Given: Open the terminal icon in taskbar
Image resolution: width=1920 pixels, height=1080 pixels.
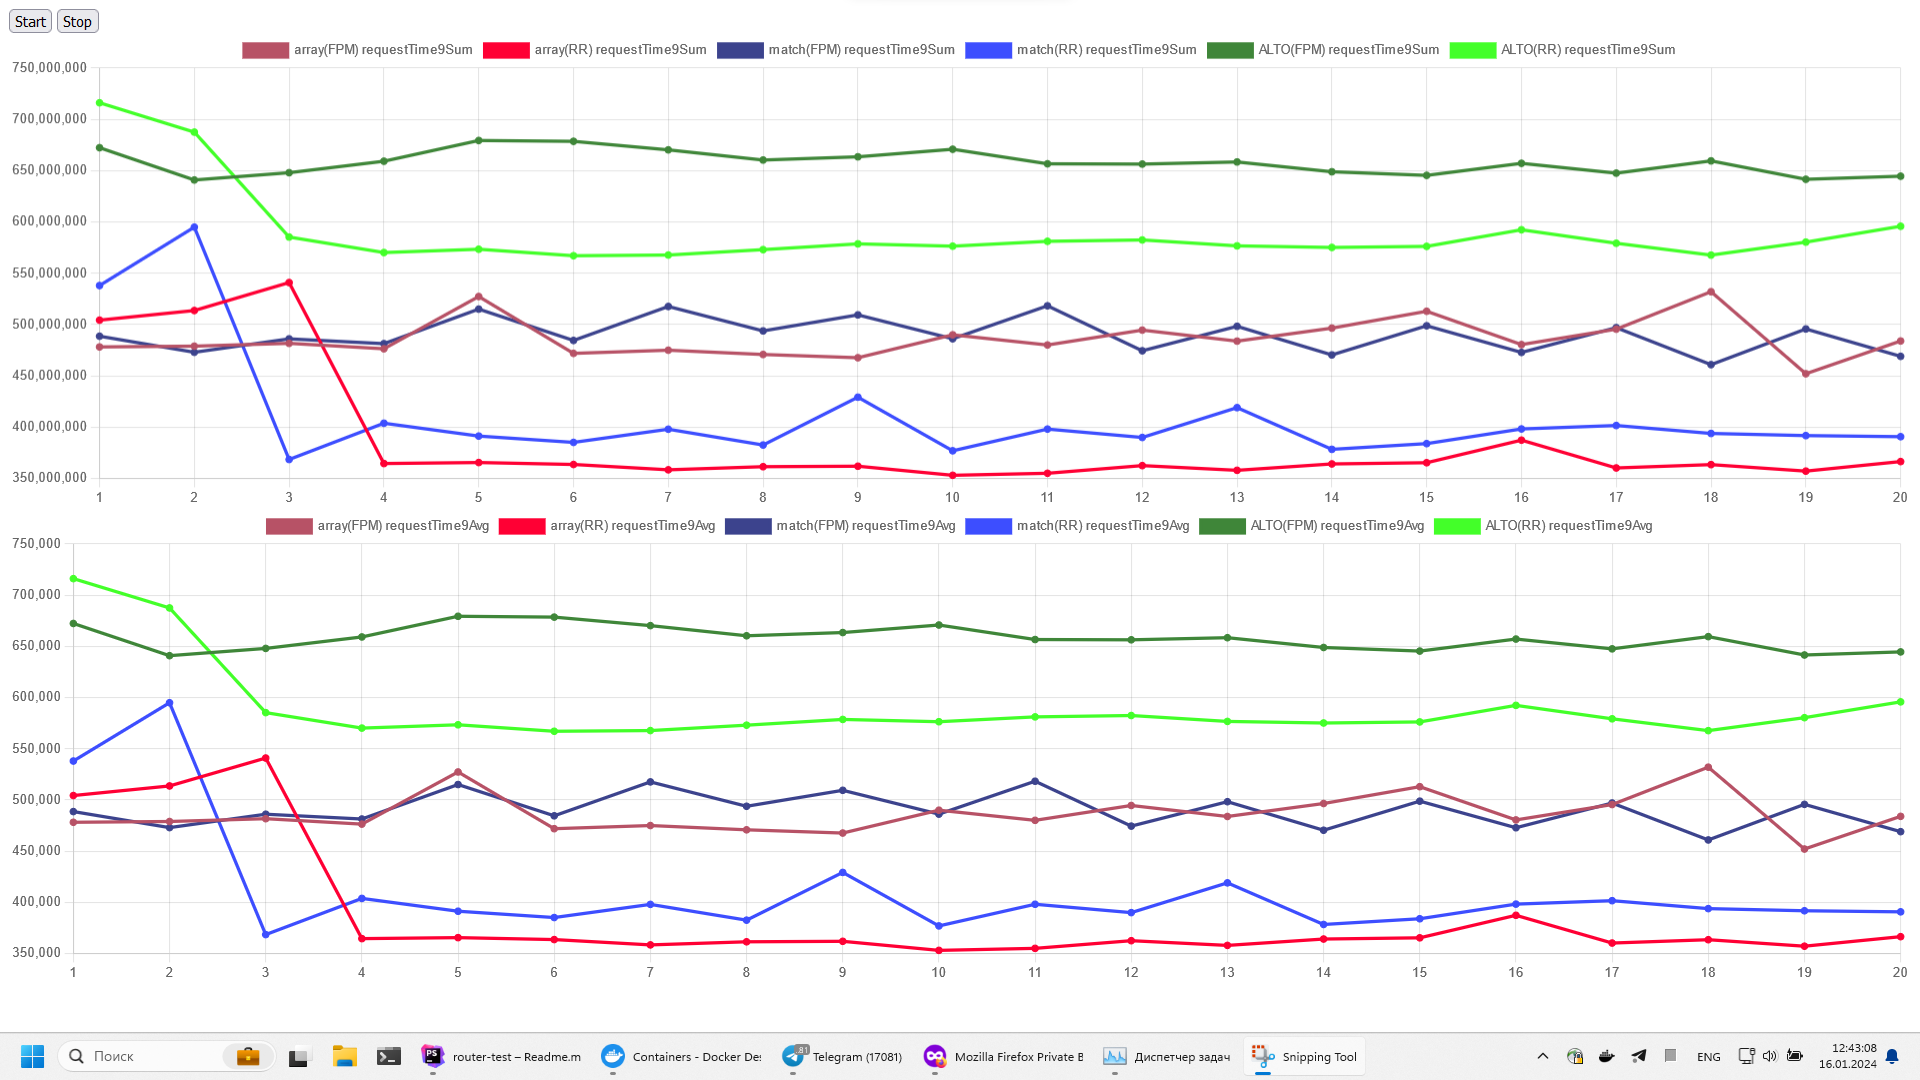Looking at the screenshot, I should tap(389, 1056).
